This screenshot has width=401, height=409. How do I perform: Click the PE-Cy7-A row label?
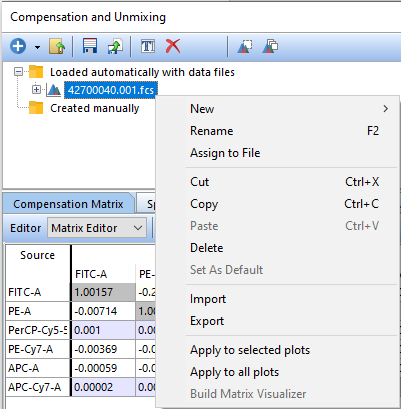(x=38, y=349)
